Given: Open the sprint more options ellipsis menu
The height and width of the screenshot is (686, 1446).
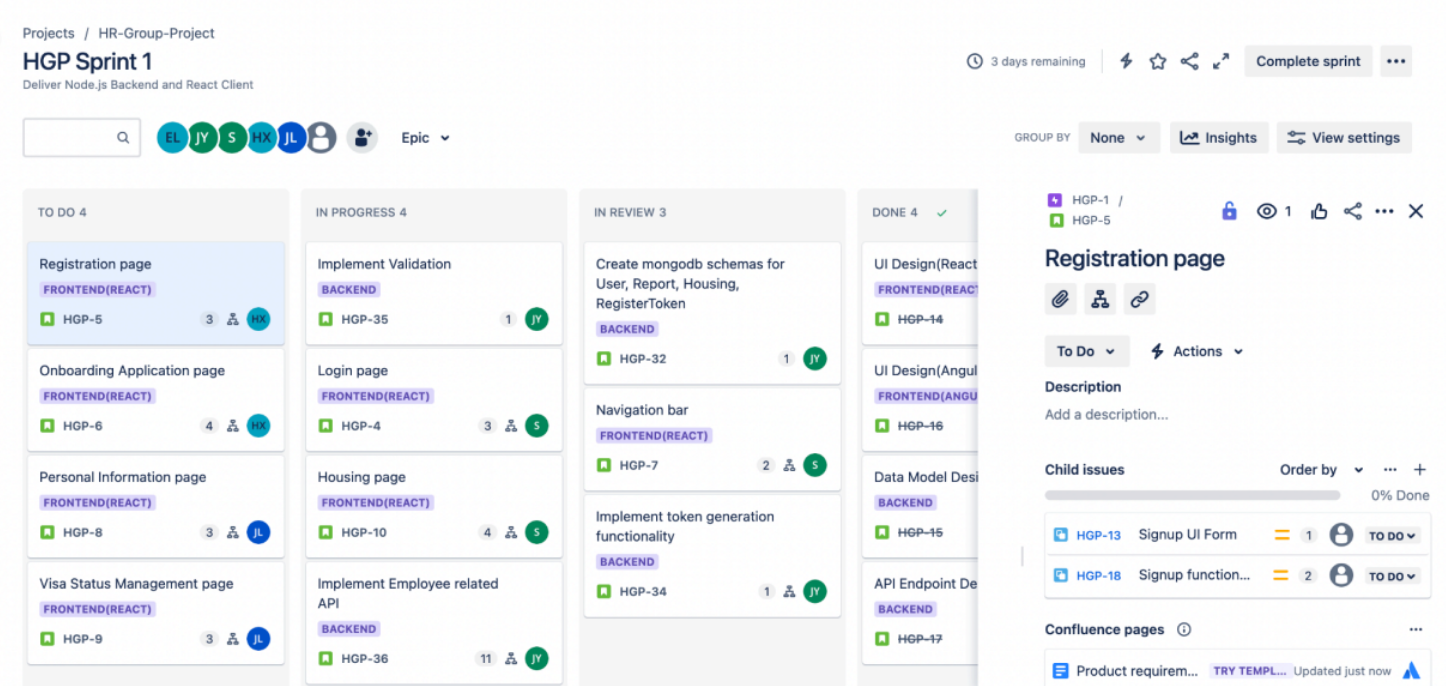Looking at the screenshot, I should pos(1396,61).
